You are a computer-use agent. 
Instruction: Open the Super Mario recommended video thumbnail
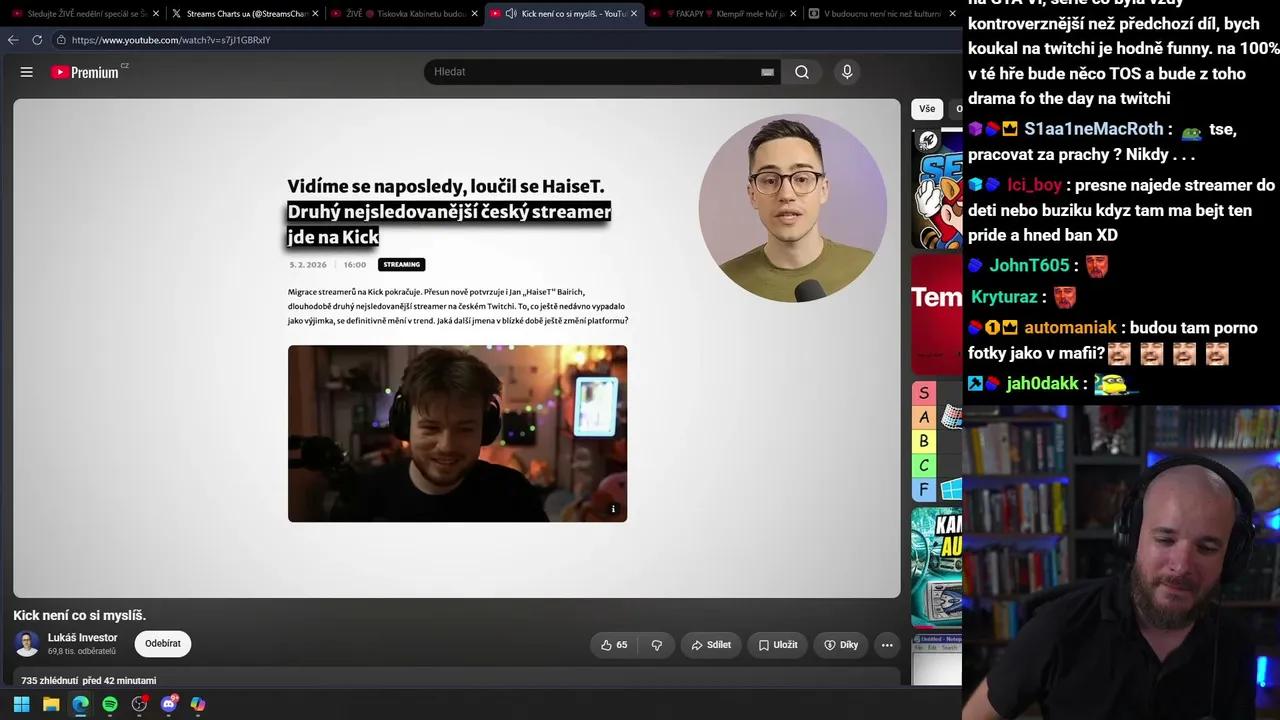click(x=937, y=189)
